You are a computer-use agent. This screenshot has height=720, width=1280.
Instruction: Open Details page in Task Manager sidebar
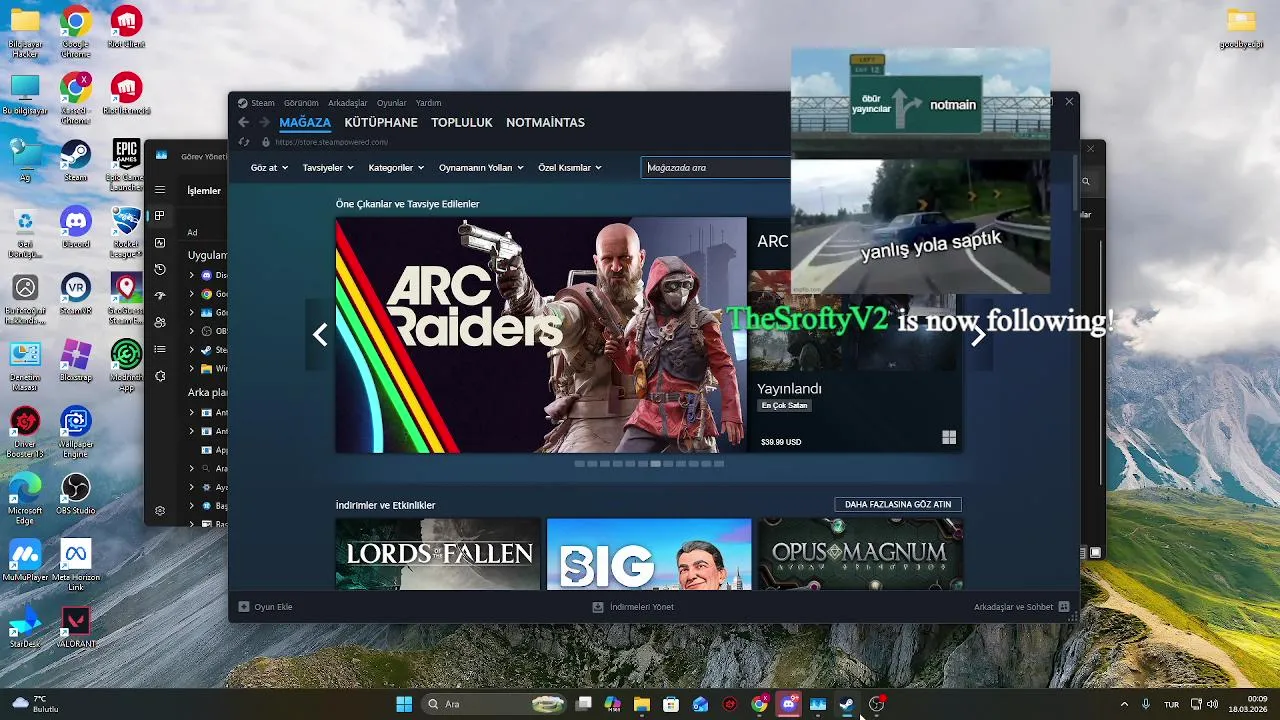160,349
